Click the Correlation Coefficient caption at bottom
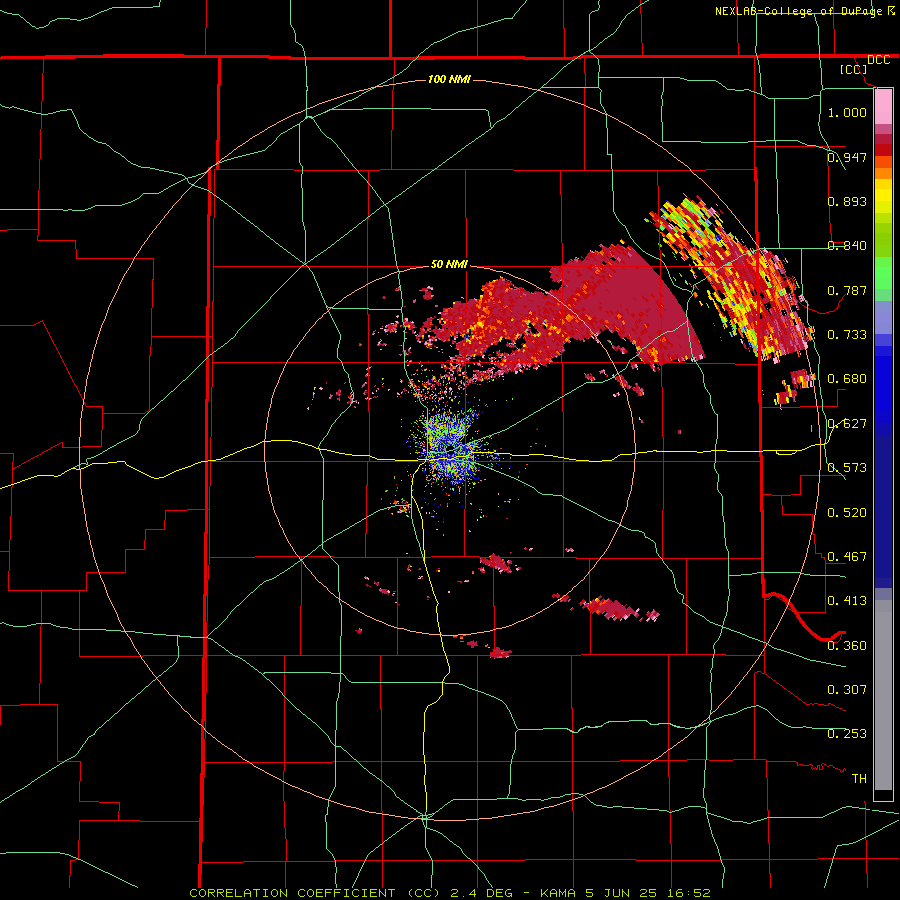The image size is (900, 900). 450,893
